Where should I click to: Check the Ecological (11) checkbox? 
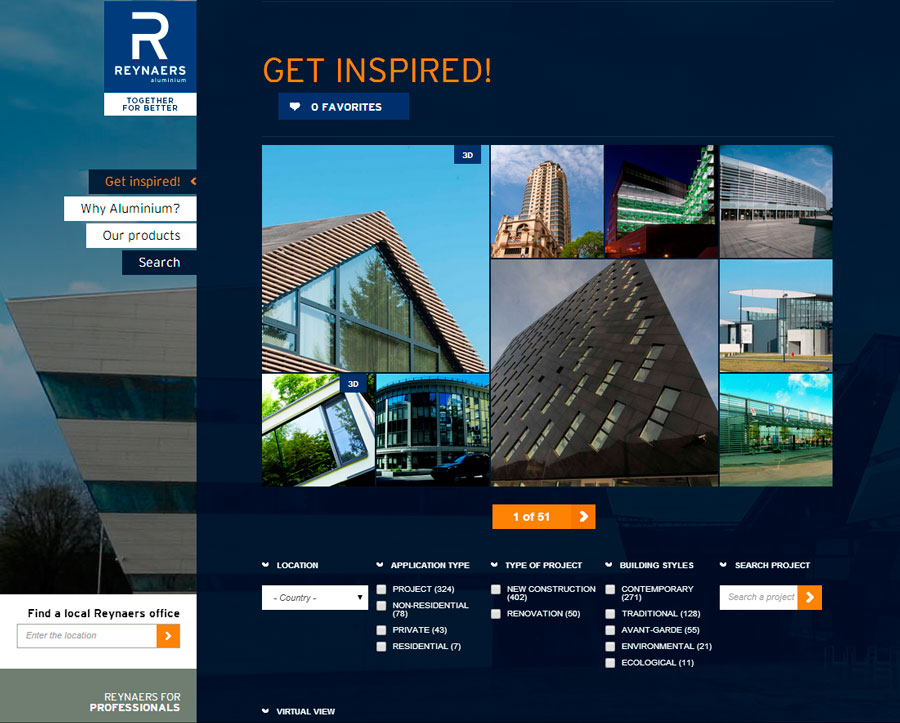pyautogui.click(x=610, y=663)
